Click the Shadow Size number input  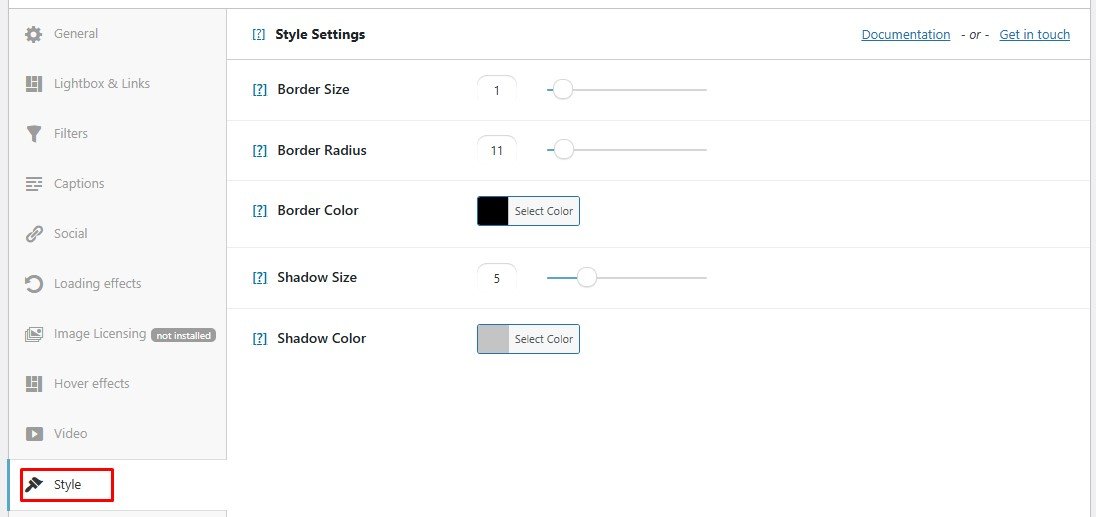pyautogui.click(x=497, y=279)
